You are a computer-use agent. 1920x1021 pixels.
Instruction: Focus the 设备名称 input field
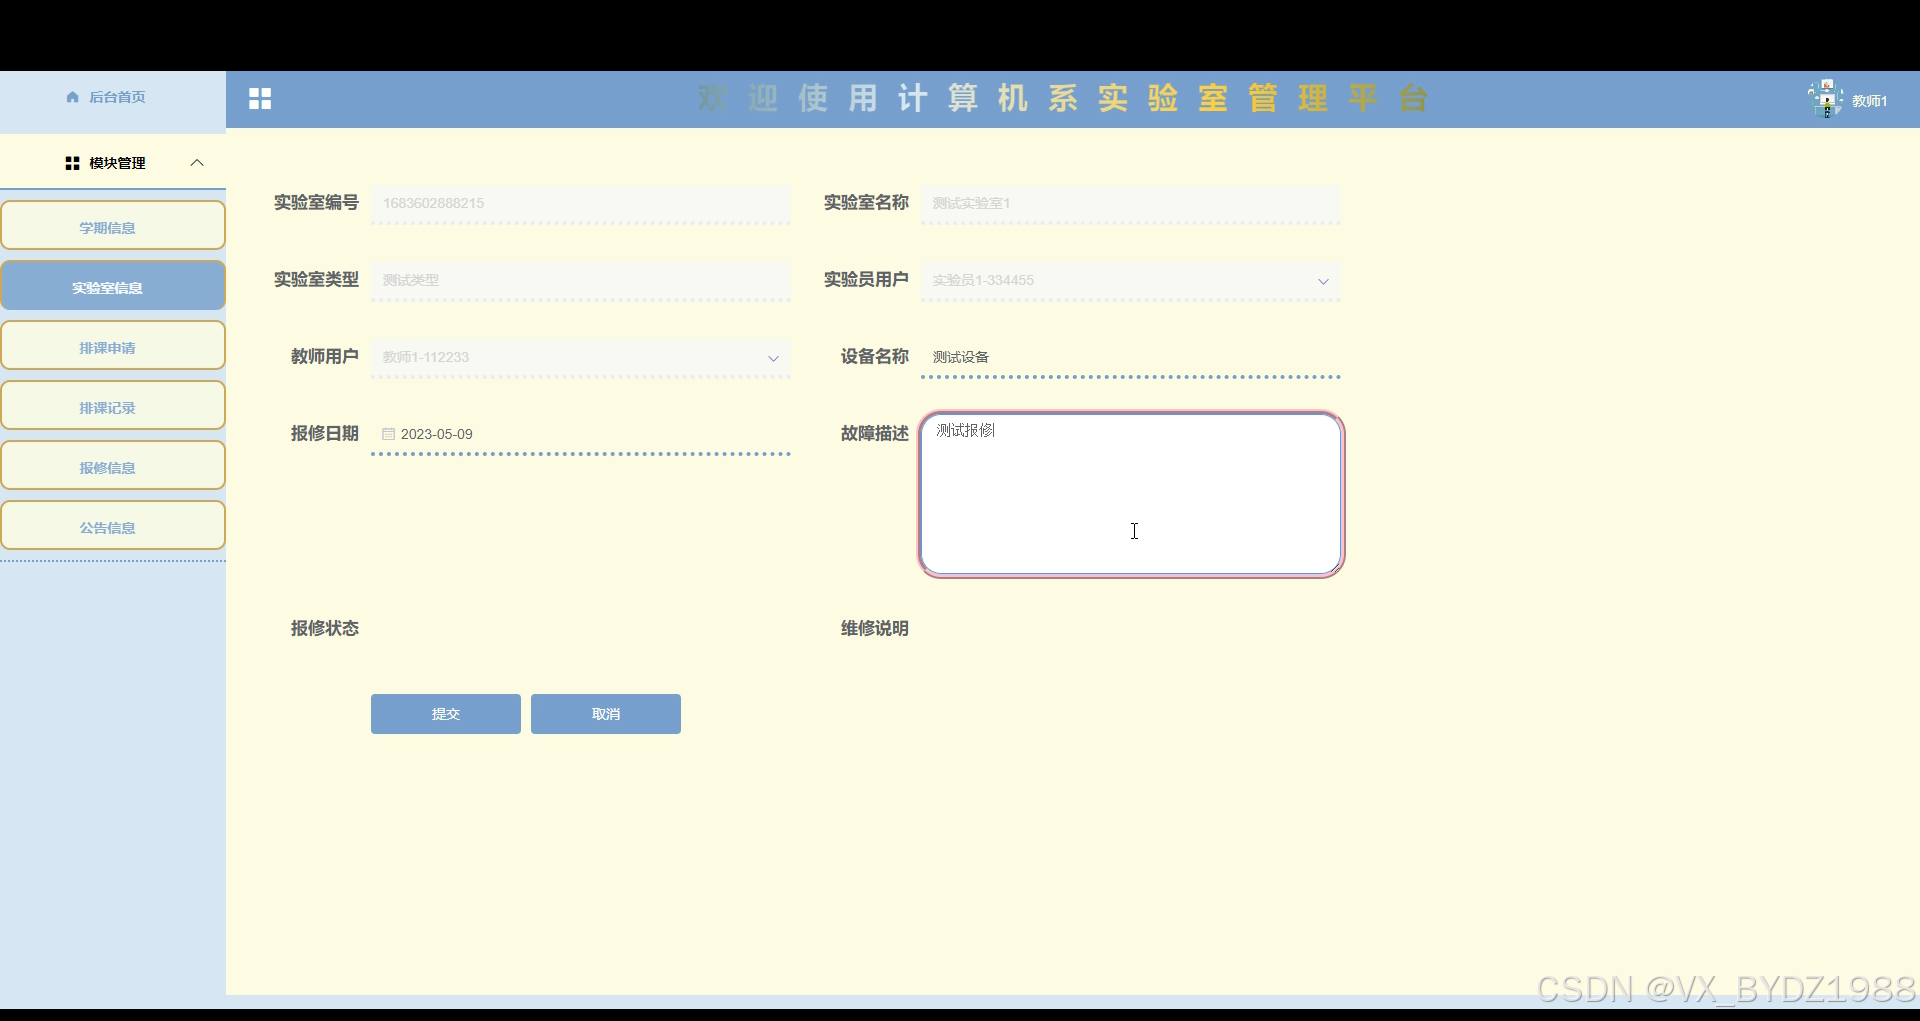(x=1131, y=357)
